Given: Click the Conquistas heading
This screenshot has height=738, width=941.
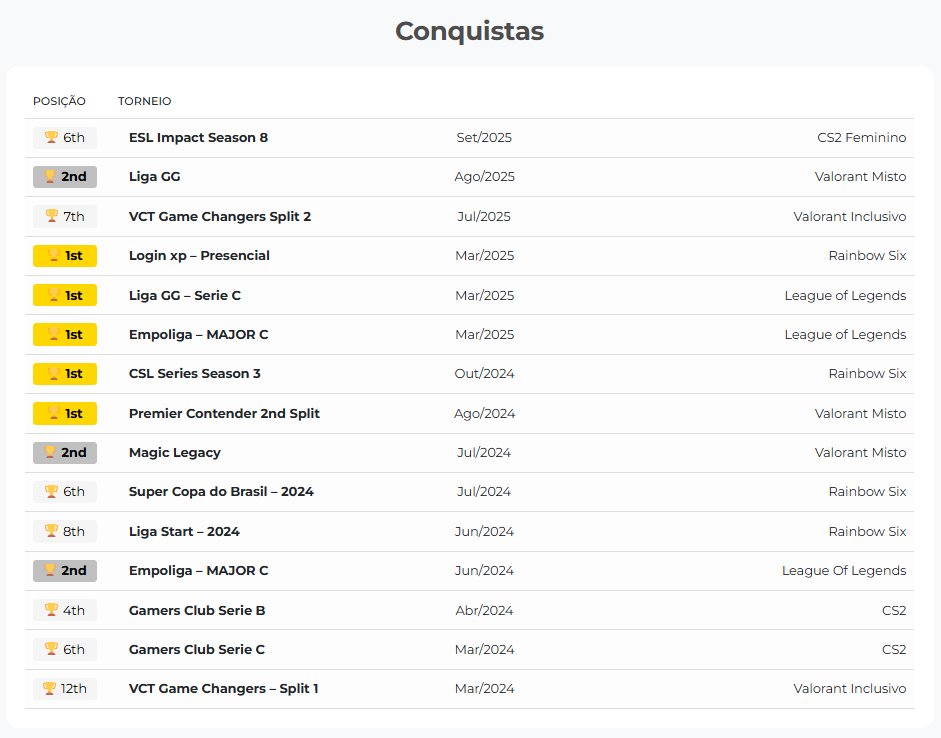Looking at the screenshot, I should 470,31.
